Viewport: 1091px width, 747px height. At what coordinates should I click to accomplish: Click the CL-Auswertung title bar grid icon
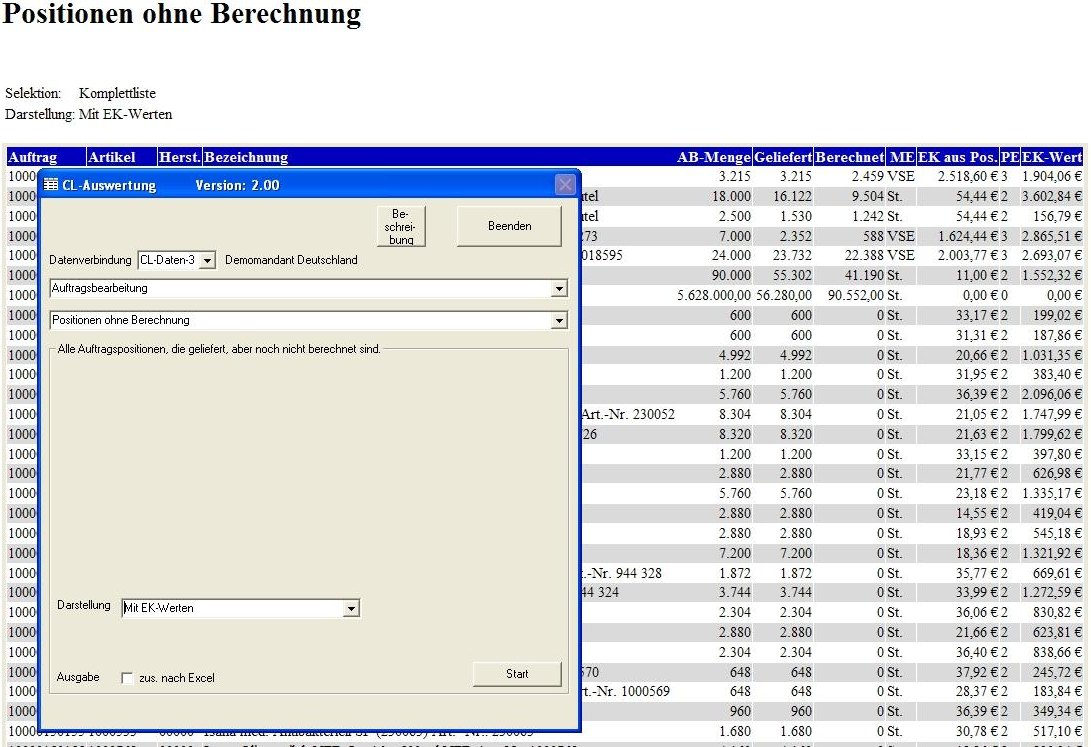coord(51,185)
